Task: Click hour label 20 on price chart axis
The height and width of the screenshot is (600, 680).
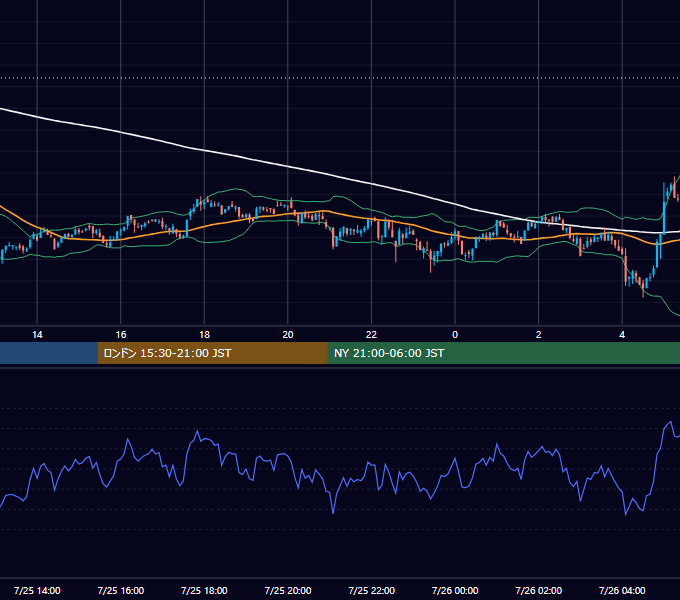Action: point(288,335)
